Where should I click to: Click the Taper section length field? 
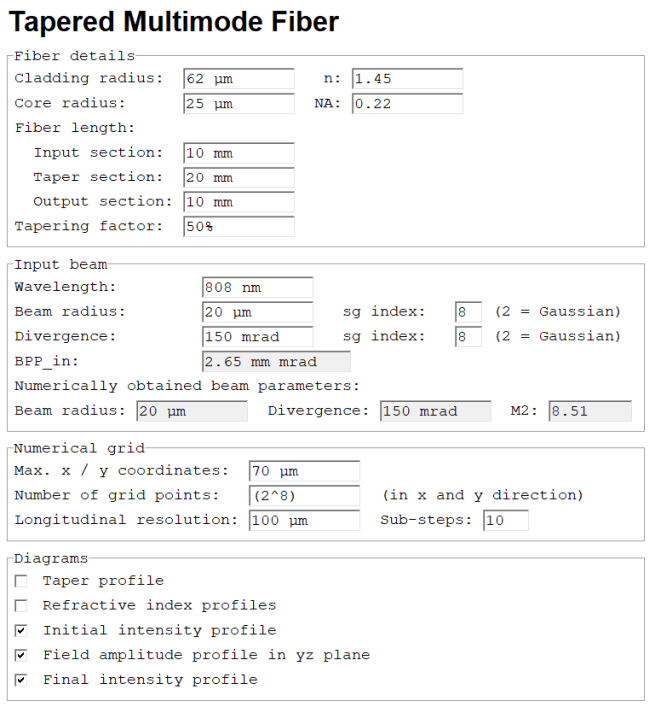239,177
